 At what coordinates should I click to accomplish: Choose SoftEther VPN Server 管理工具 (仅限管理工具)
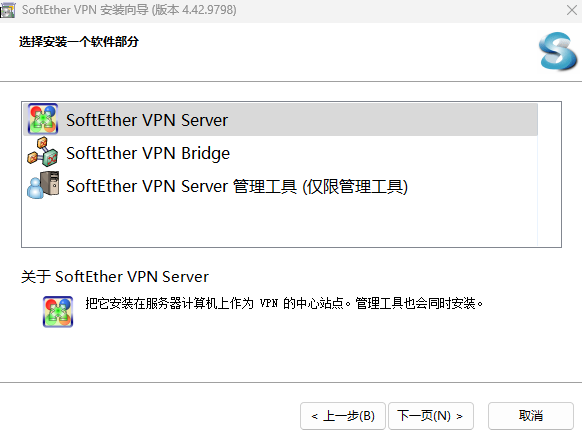237,186
